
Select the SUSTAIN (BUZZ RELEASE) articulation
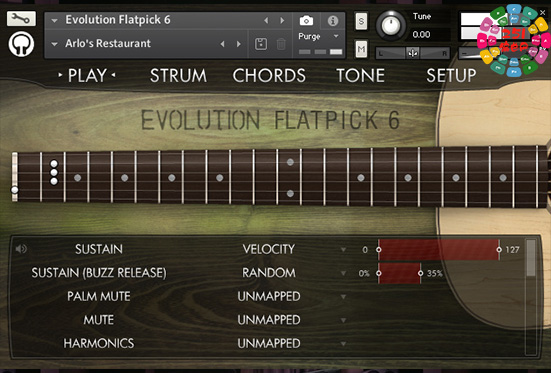99,273
